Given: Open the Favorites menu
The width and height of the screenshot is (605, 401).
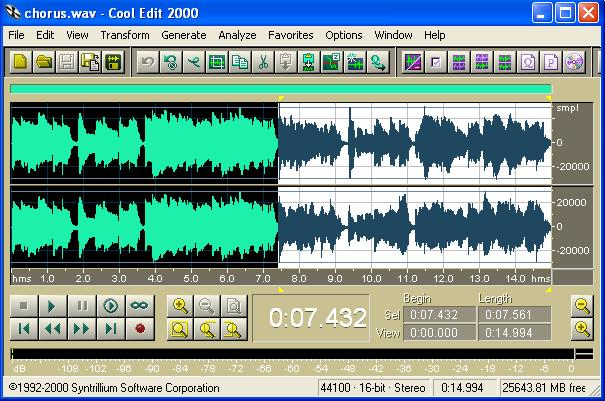Looking at the screenshot, I should (x=291, y=35).
